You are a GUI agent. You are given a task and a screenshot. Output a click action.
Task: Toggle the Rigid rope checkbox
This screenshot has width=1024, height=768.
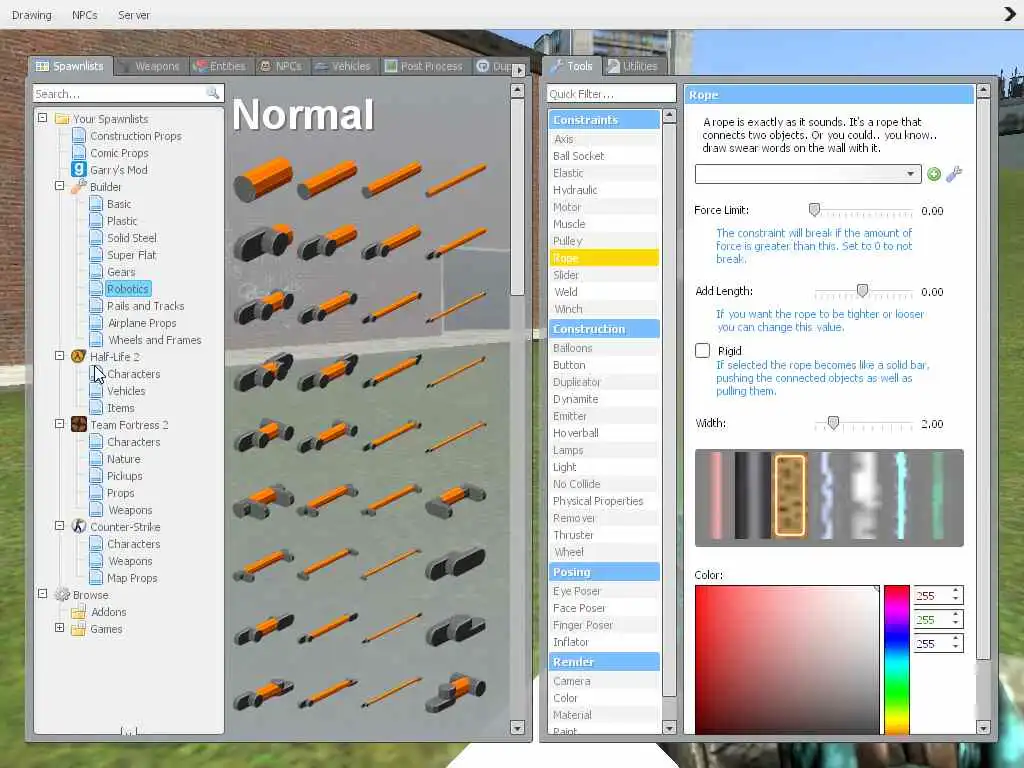(703, 351)
